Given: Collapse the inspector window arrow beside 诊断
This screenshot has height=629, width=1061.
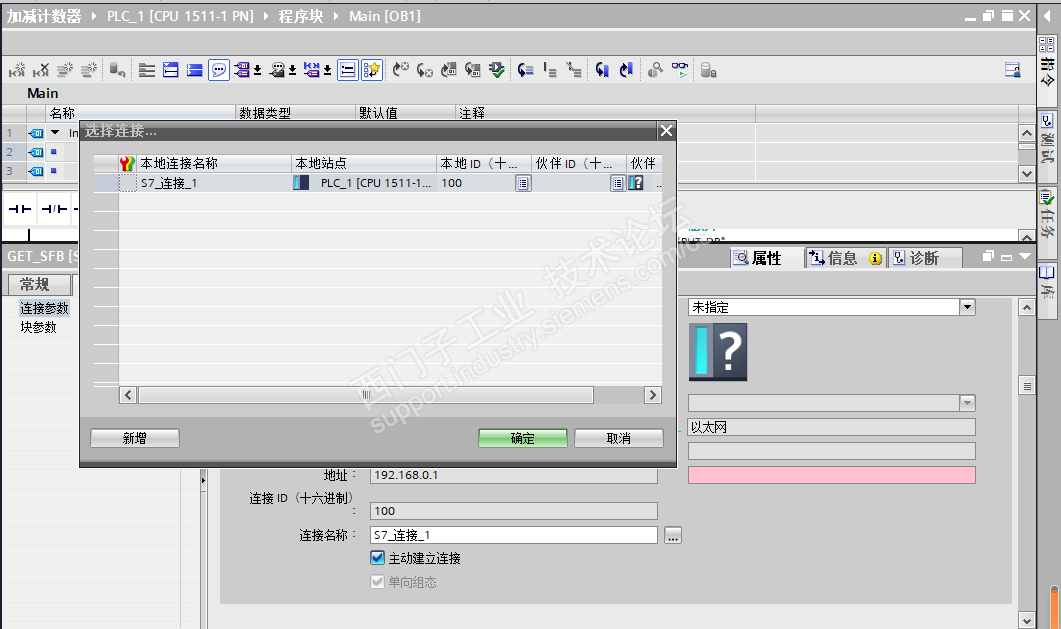Looking at the screenshot, I should tap(1025, 257).
